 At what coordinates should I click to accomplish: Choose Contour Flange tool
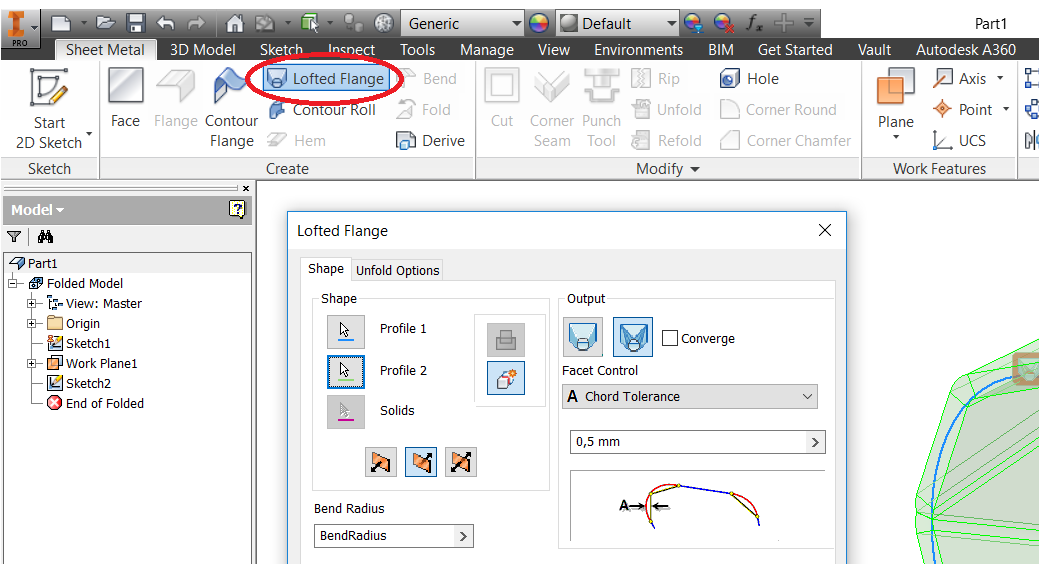coord(231,109)
